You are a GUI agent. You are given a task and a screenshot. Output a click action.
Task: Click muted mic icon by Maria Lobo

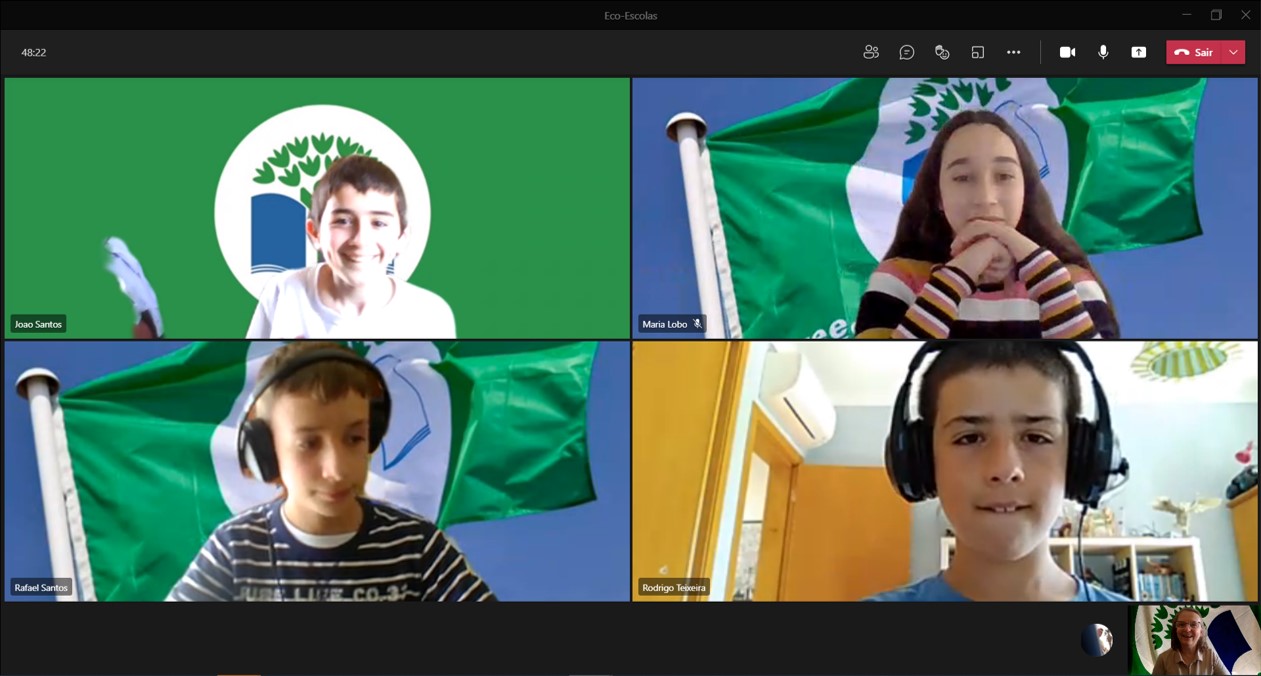[x=698, y=324]
